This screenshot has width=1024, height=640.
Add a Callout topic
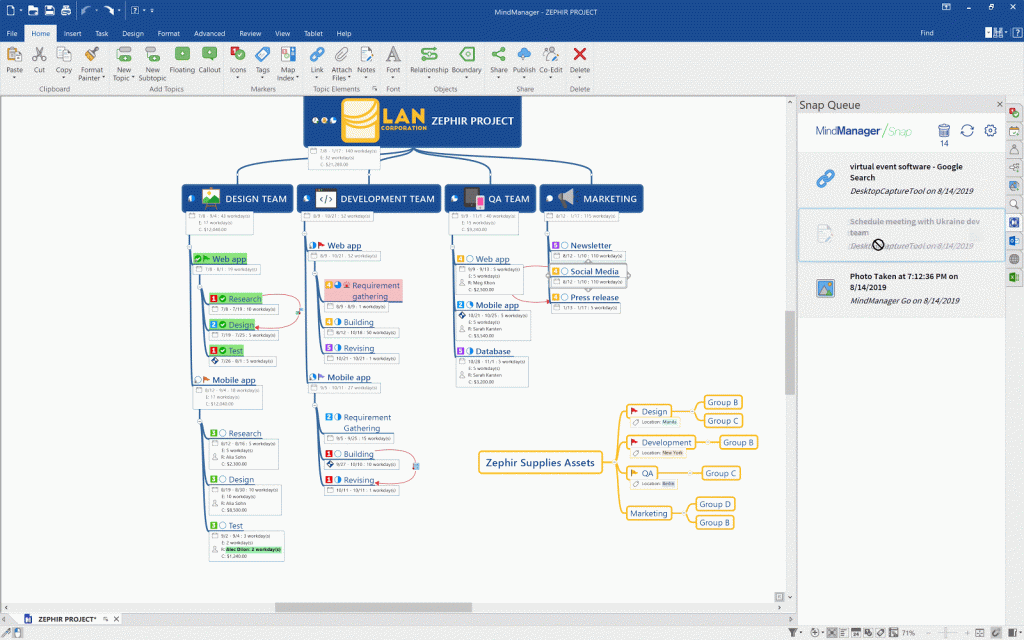[x=209, y=54]
